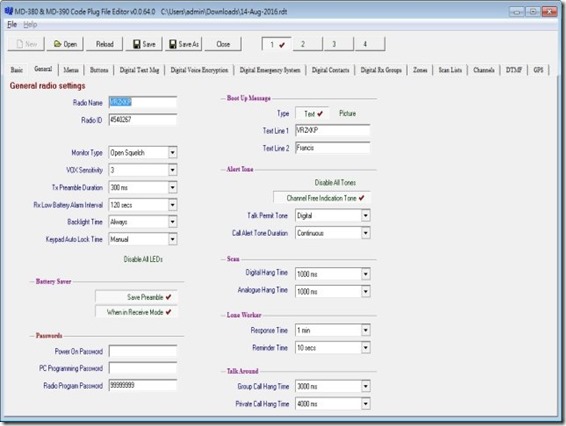Viewport: 566px width, 426px height.
Task: Switch to file slot 4
Action: 370,44
